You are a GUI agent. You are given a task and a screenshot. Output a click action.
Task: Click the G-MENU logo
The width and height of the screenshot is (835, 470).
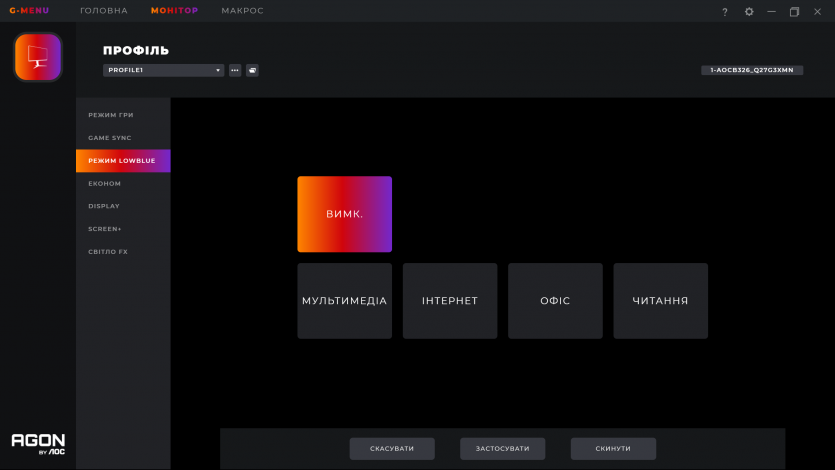(x=29, y=11)
